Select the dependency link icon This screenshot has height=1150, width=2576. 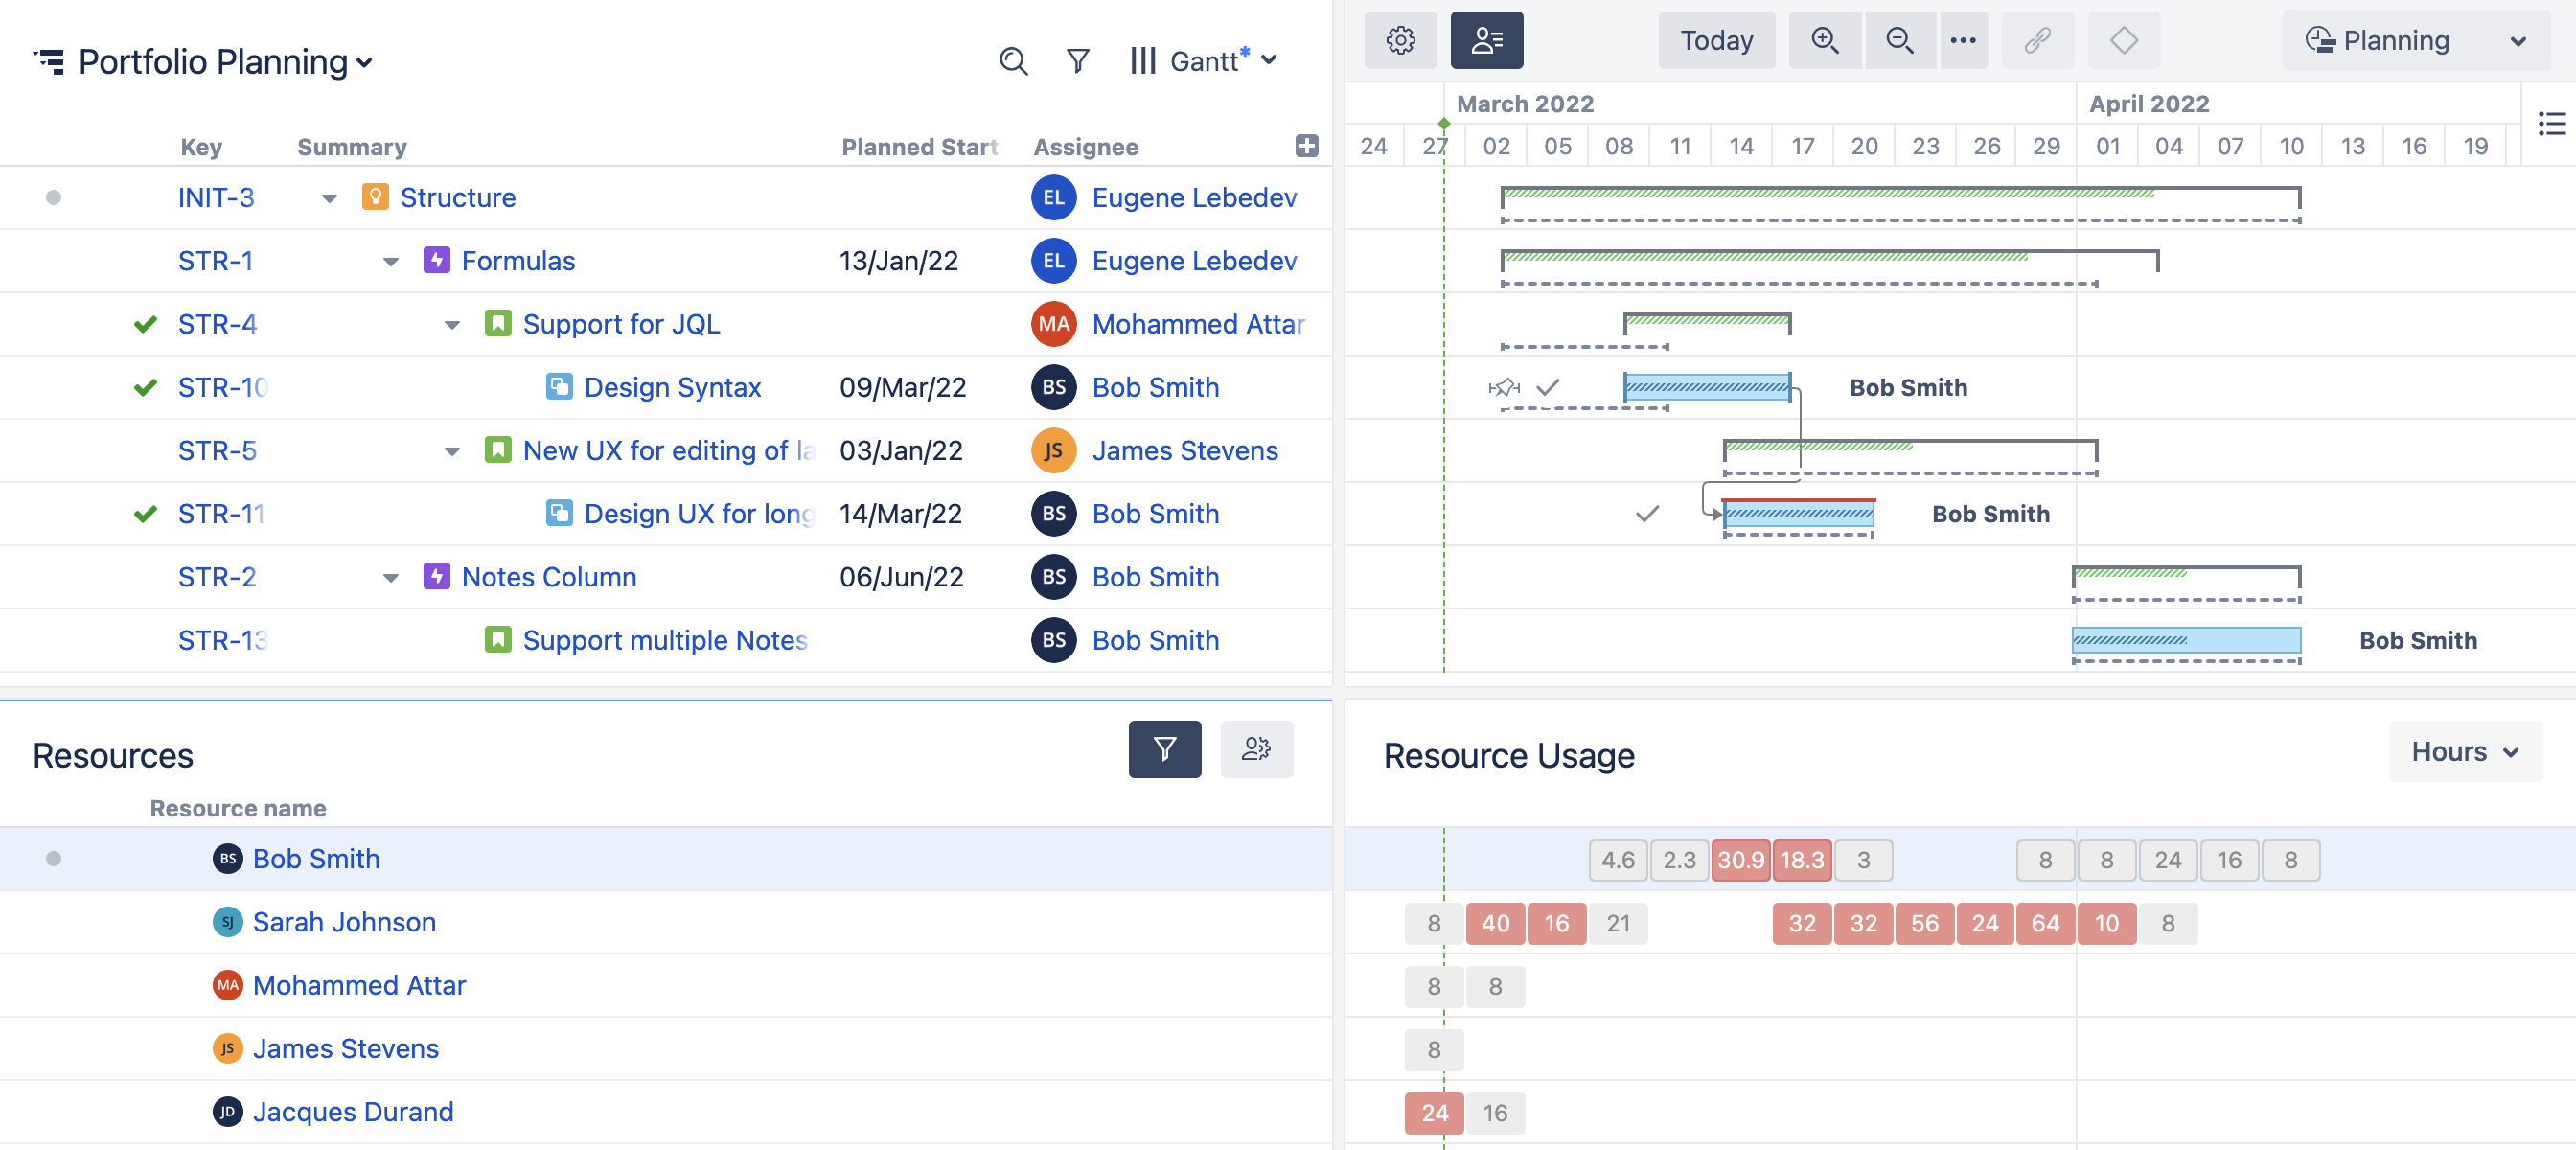[2037, 40]
